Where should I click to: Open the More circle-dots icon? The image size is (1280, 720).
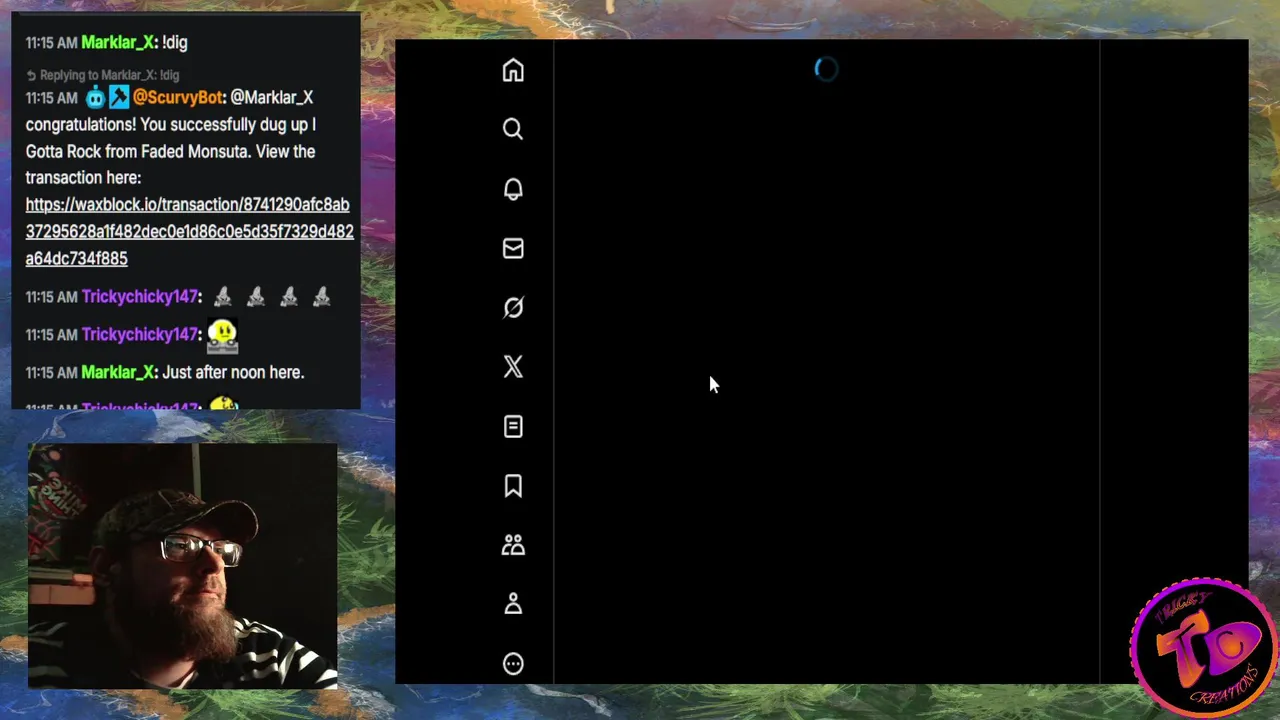513,664
